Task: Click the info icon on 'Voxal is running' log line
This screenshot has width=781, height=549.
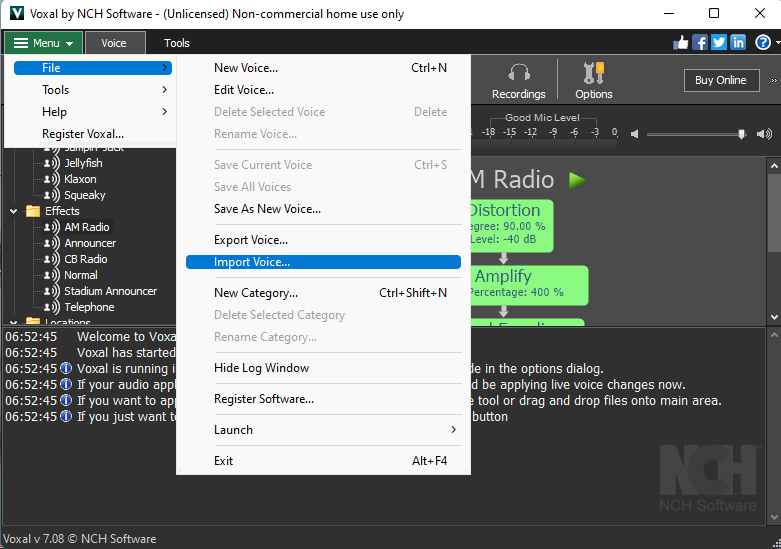Action: (x=66, y=368)
